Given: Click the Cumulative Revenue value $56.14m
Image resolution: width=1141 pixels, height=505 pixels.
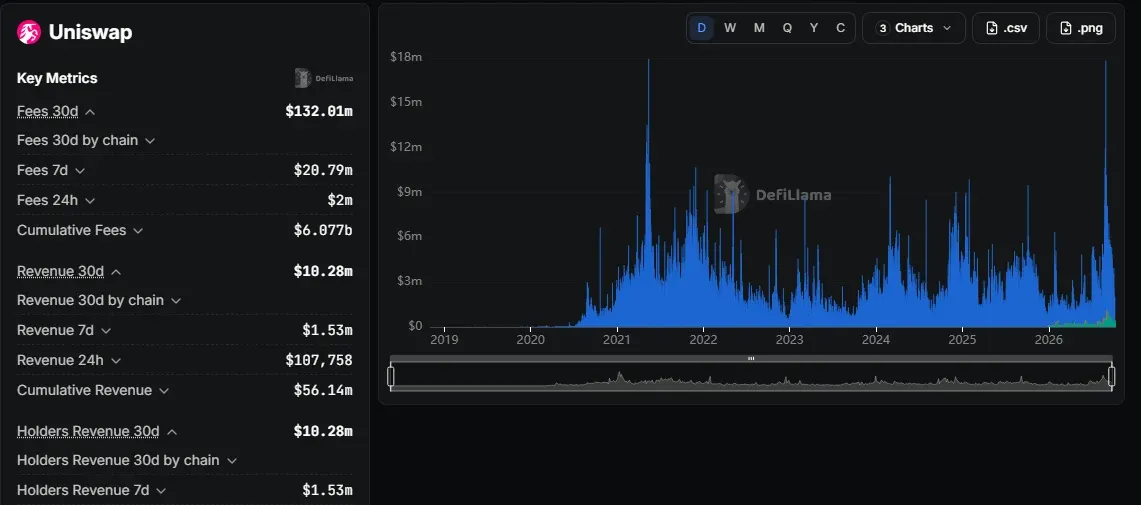Looking at the screenshot, I should click(323, 391).
